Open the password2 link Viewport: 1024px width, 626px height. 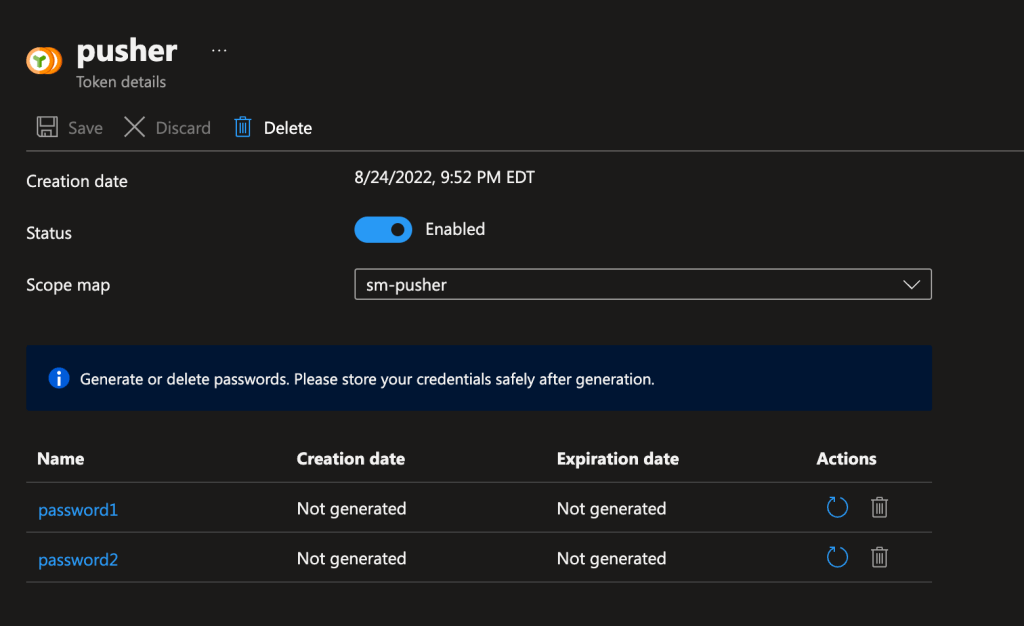78,560
